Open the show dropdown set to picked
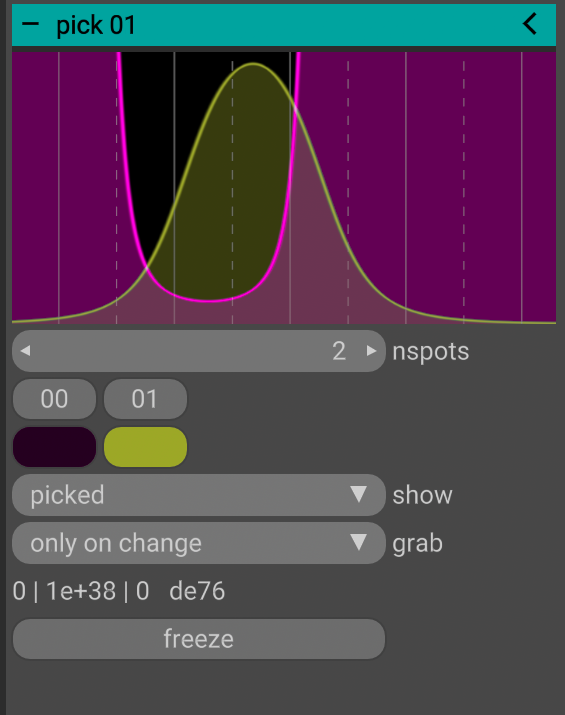Screen dimensions: 565x715 198,495
